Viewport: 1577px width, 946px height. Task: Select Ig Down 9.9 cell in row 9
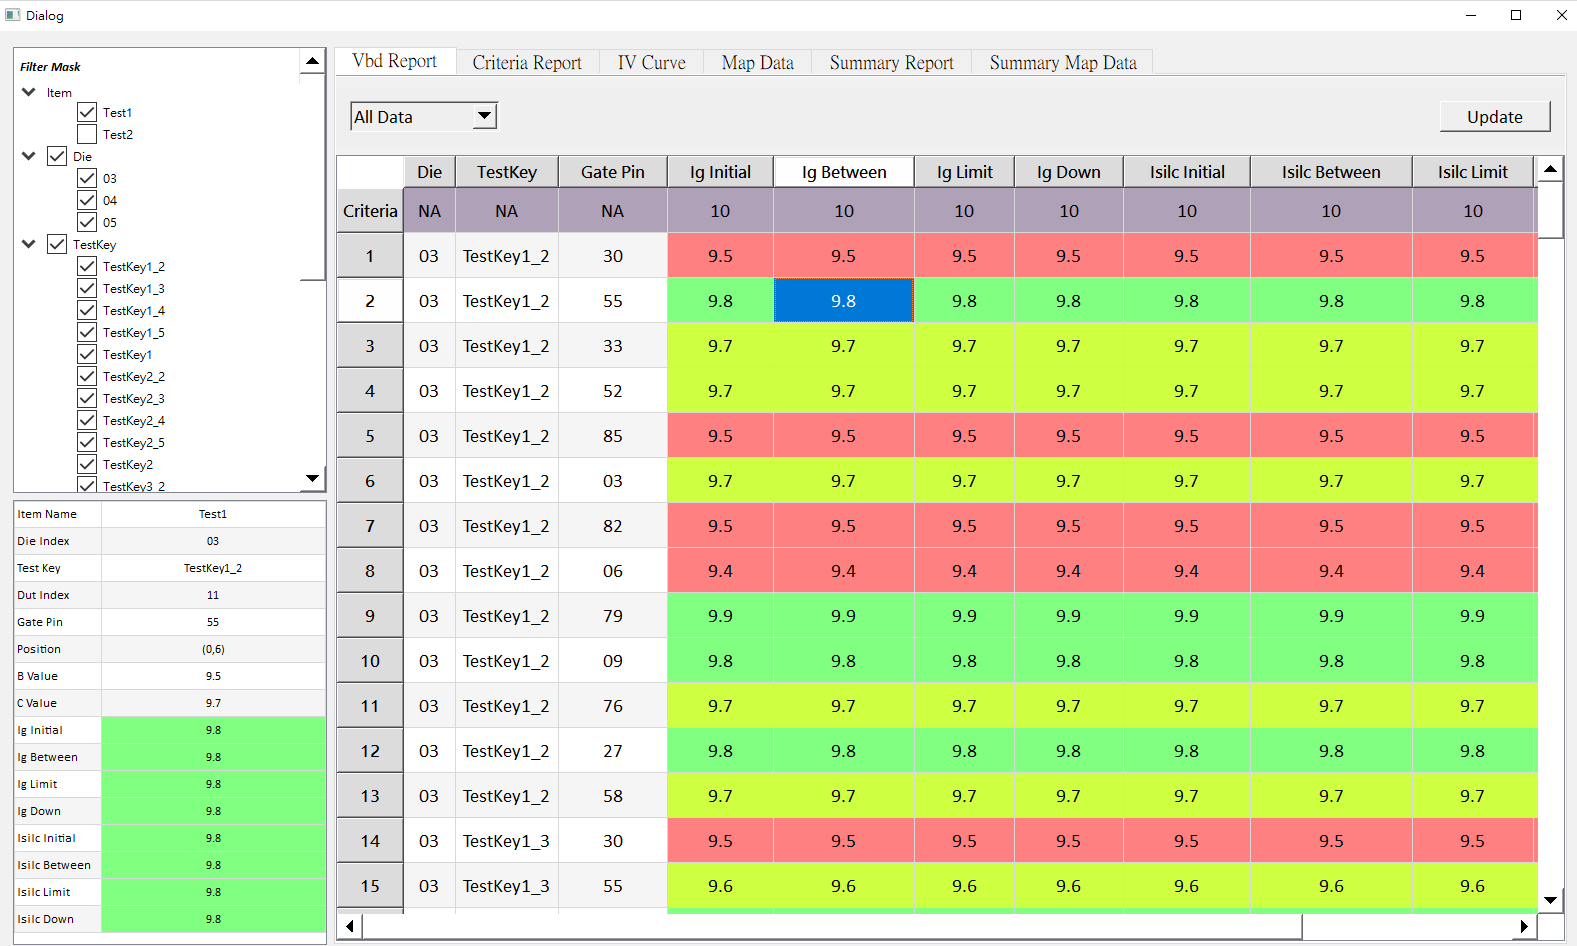point(1069,616)
